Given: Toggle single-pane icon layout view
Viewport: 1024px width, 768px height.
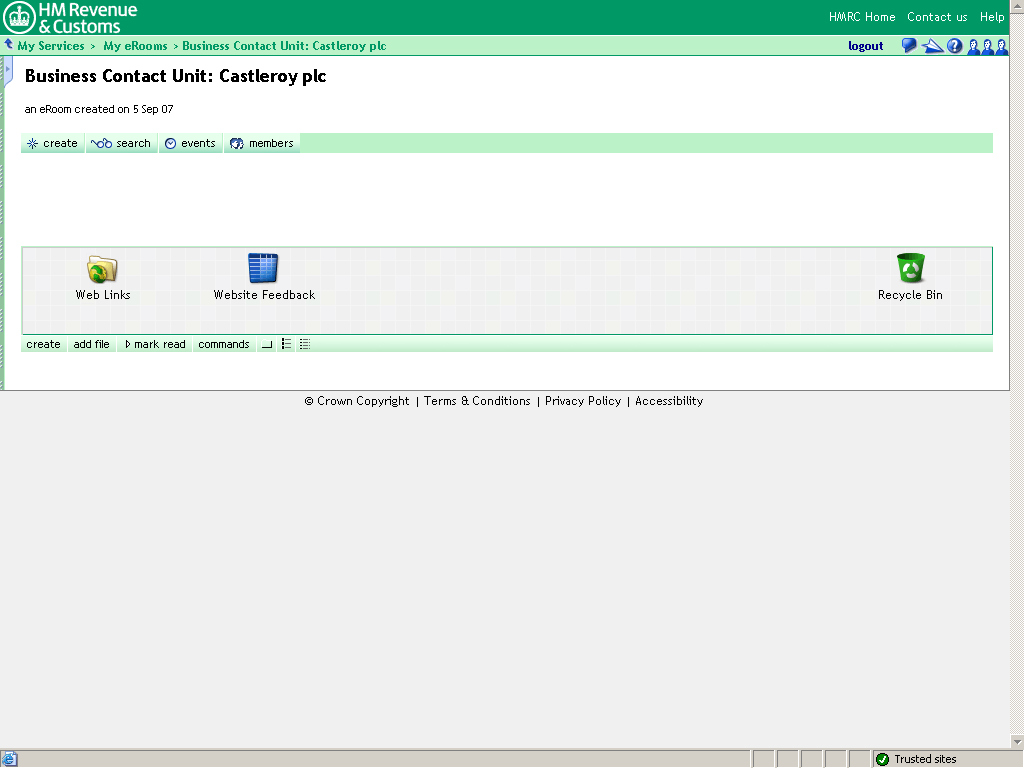Looking at the screenshot, I should (x=266, y=344).
